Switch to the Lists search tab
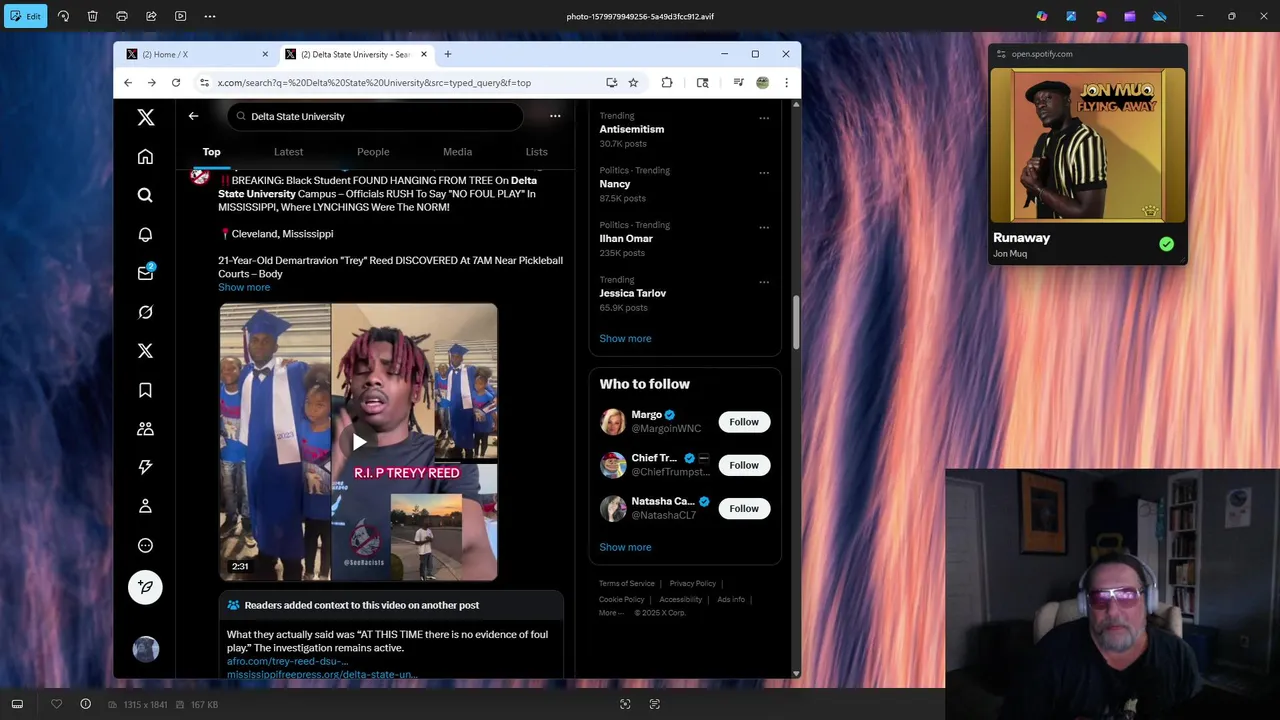Screen dimensions: 1280x720 click(x=537, y=152)
